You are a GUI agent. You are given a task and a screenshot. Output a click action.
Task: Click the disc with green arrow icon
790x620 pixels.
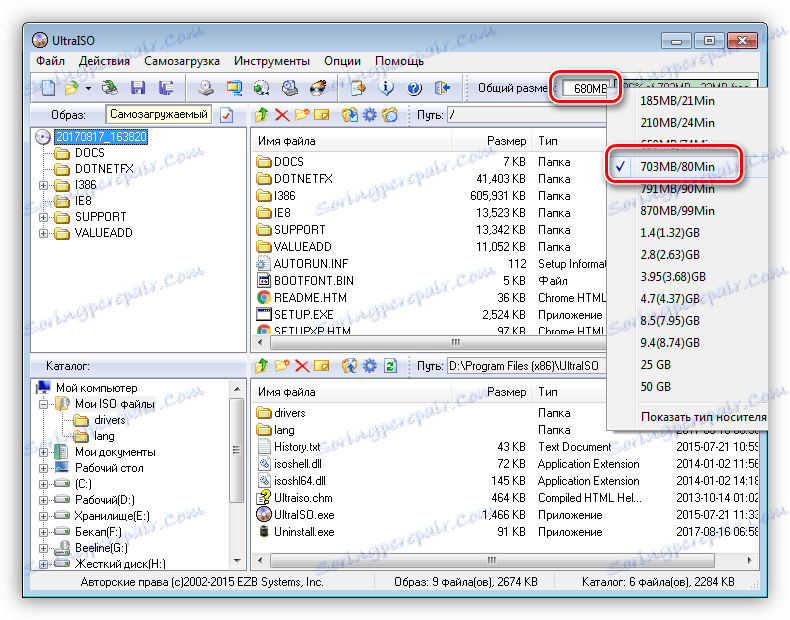pyautogui.click(x=261, y=88)
